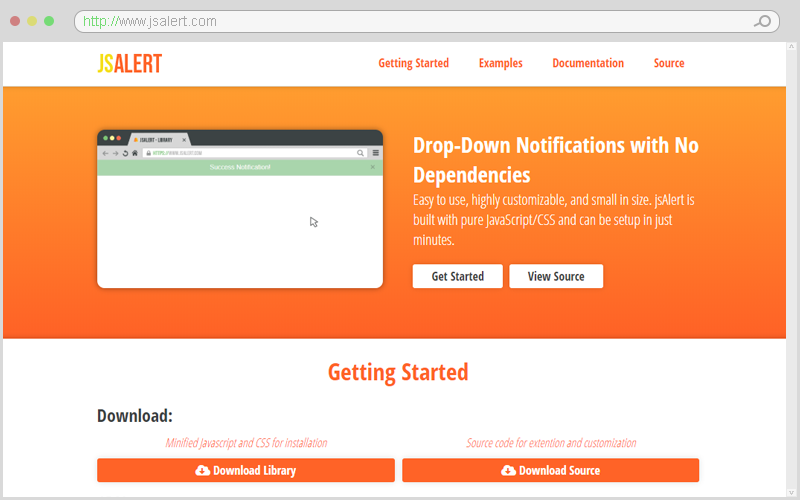The height and width of the screenshot is (500, 800).
Task: Click the Download Source button
Action: click(x=550, y=470)
